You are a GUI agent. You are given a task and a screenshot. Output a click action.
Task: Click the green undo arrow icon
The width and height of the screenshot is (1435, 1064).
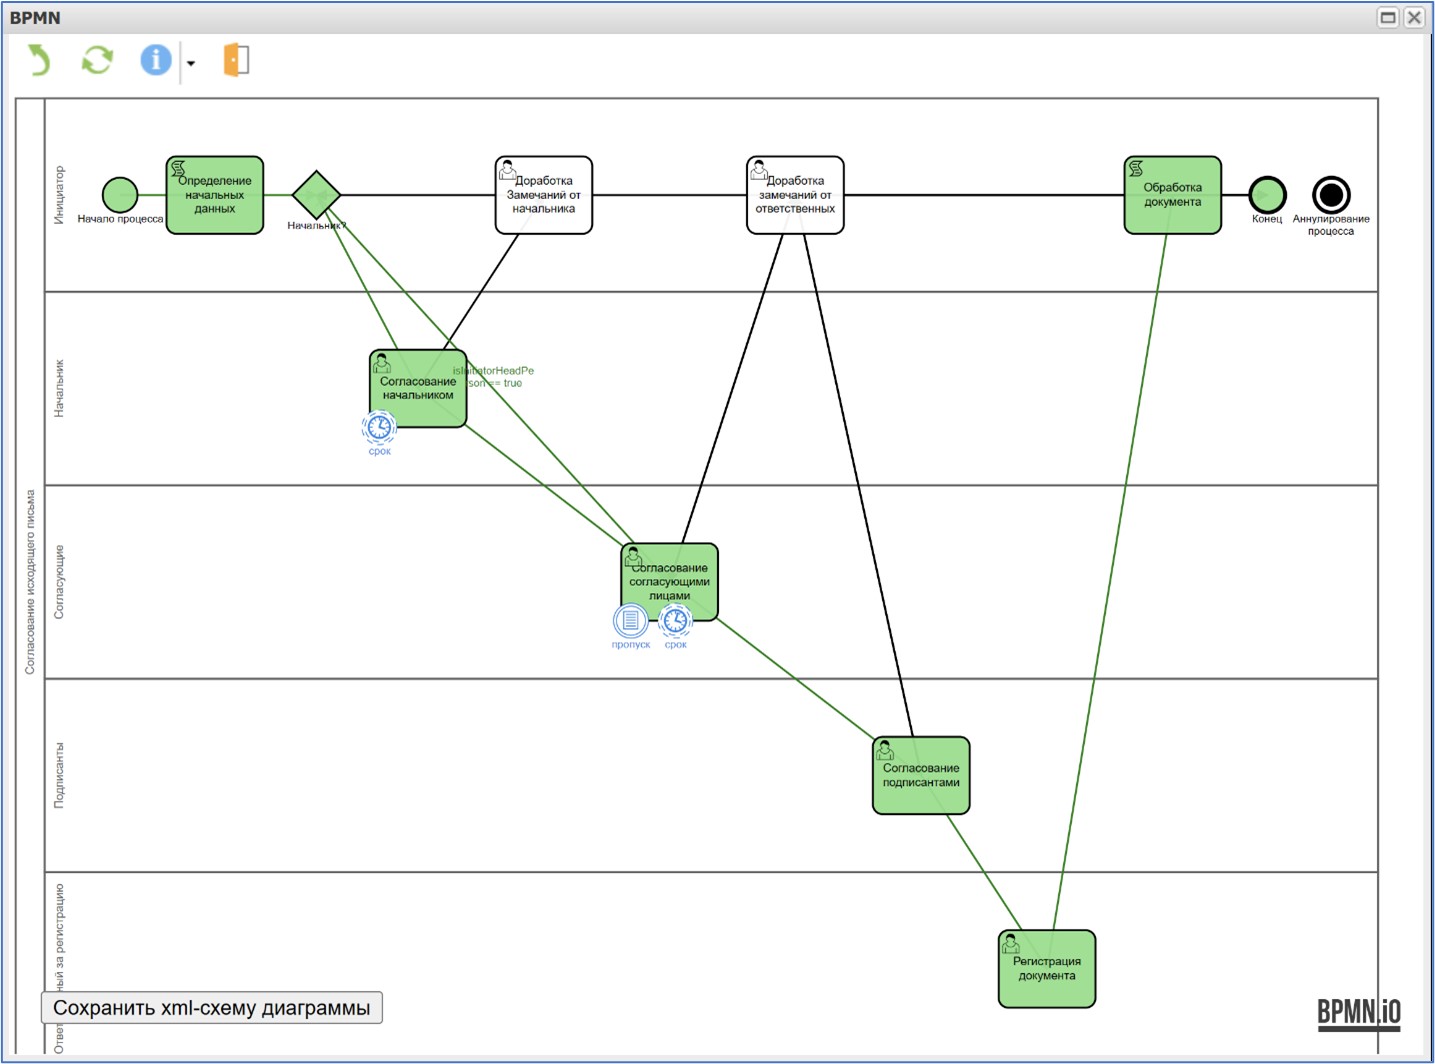coord(38,60)
